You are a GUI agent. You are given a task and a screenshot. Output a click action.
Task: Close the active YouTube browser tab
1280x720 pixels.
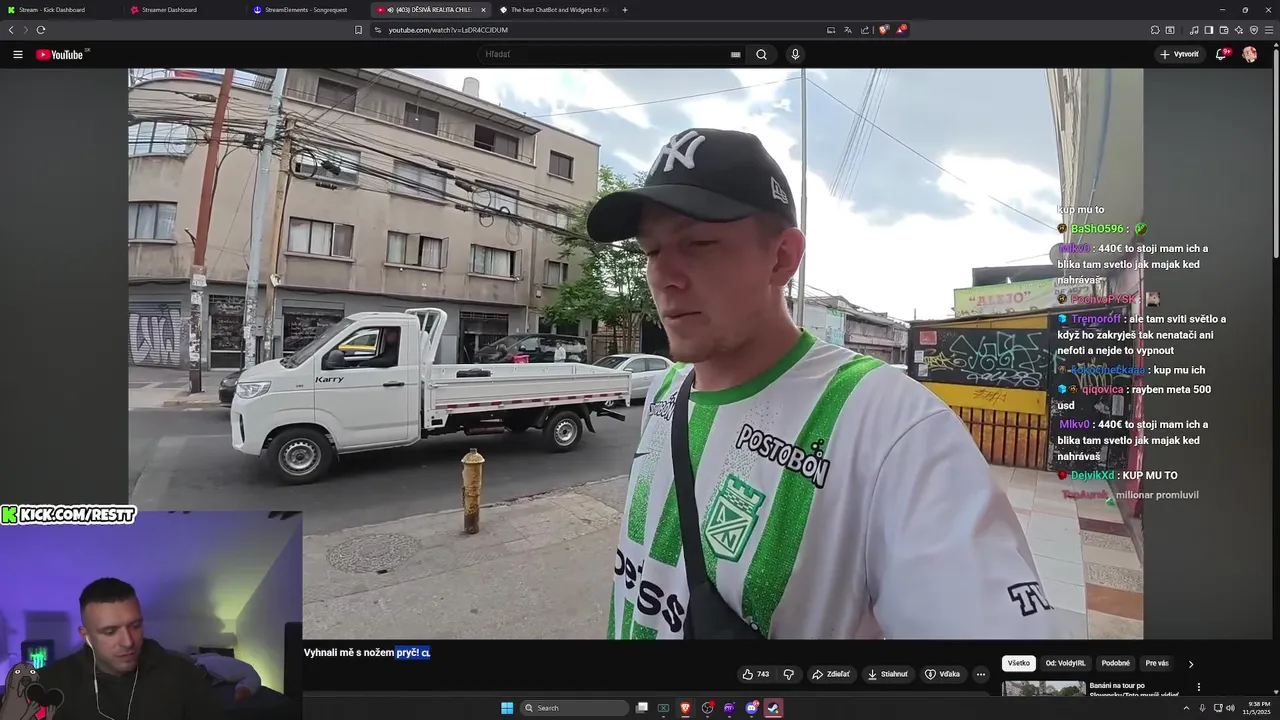click(x=483, y=10)
